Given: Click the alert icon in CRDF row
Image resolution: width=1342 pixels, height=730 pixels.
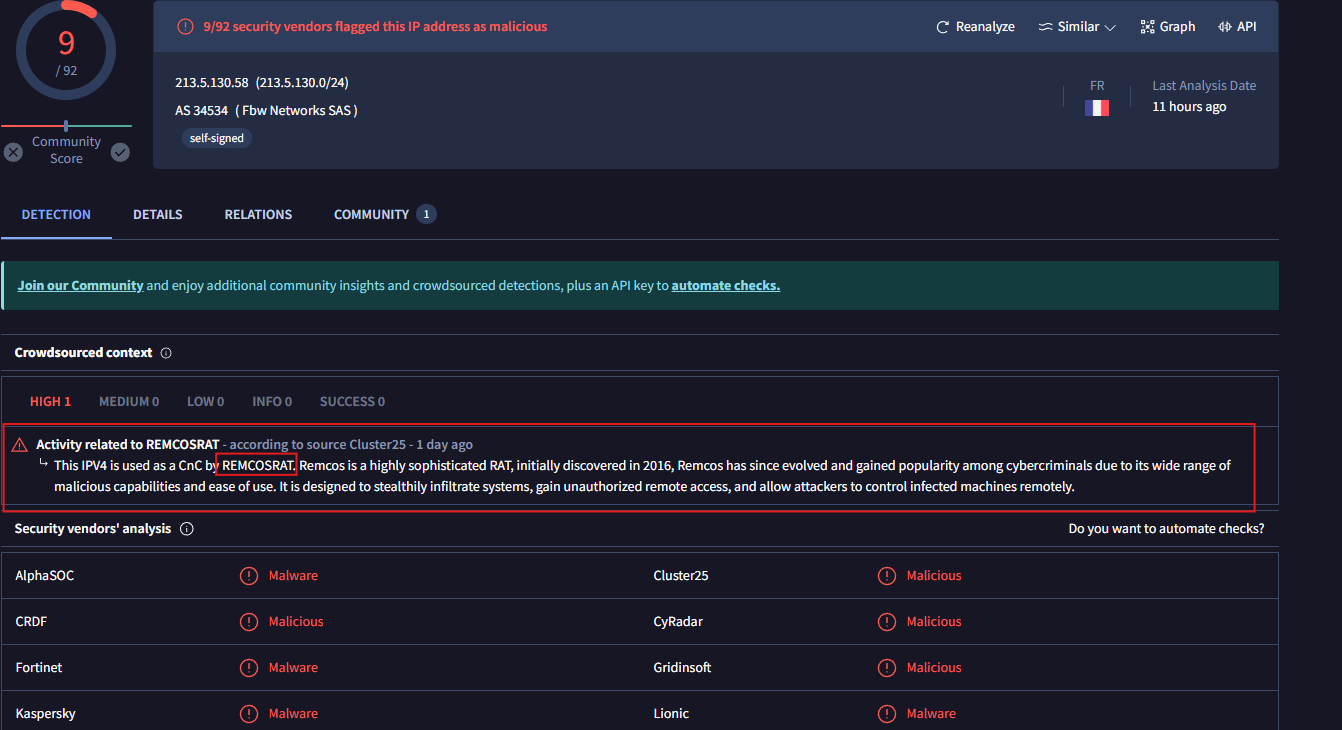Looking at the screenshot, I should click(249, 621).
